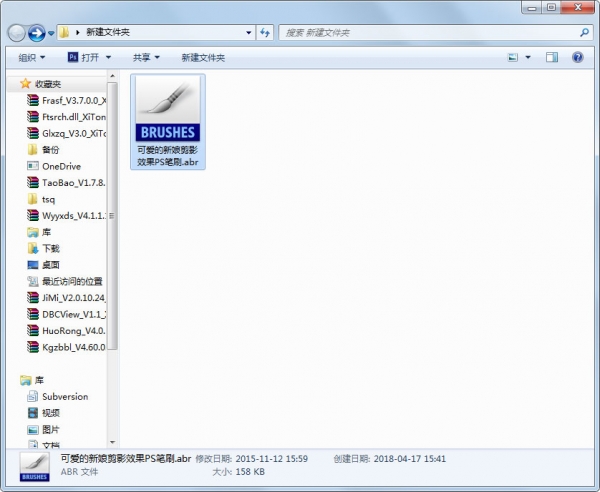Click the file size 158 KB value
600x492 pixels.
[x=250, y=472]
